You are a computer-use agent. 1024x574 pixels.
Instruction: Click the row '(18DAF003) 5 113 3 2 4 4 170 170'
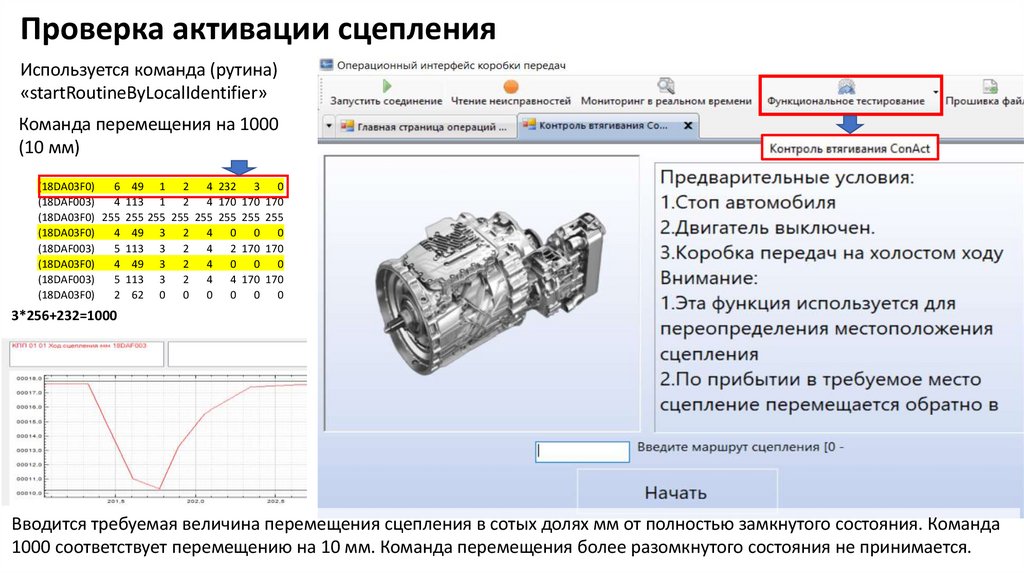click(161, 279)
